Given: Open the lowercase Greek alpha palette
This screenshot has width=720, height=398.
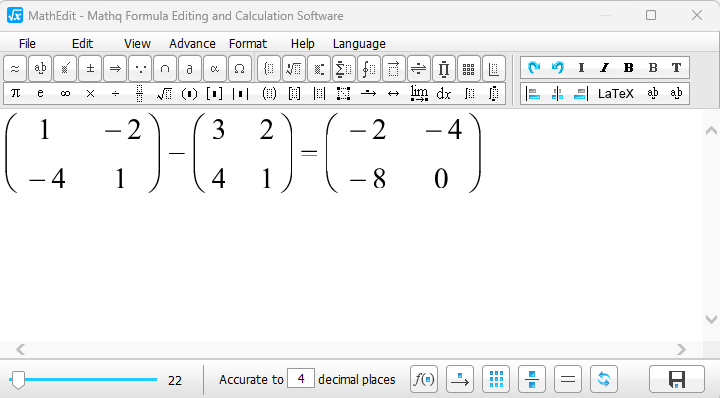Looking at the screenshot, I should click(x=214, y=69).
